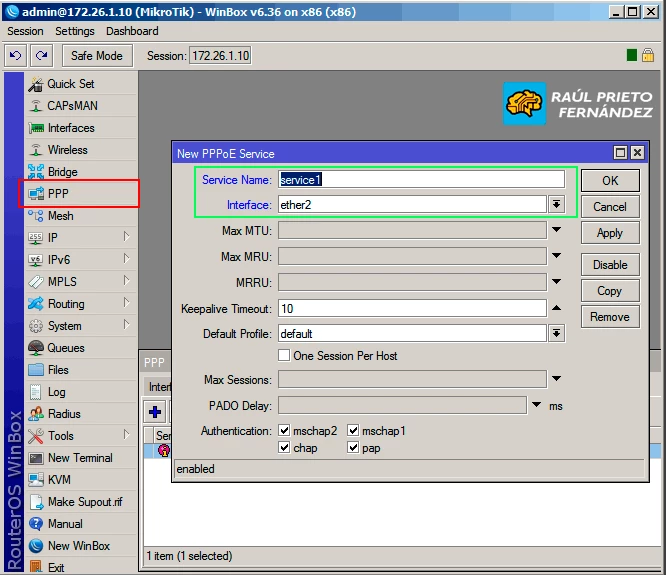Click the Keepalive Timeout value field
This screenshot has width=666, height=575.
412,308
